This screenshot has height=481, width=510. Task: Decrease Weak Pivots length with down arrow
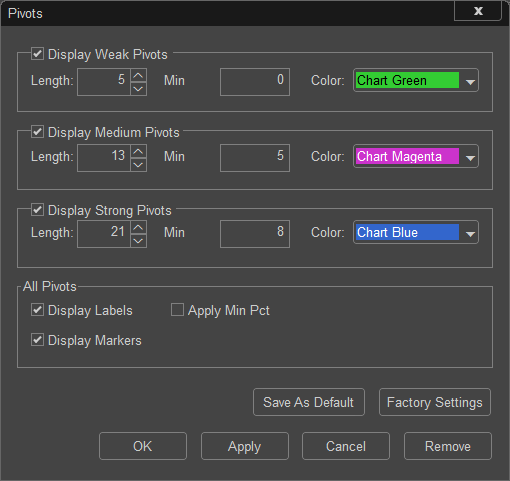pyautogui.click(x=138, y=89)
